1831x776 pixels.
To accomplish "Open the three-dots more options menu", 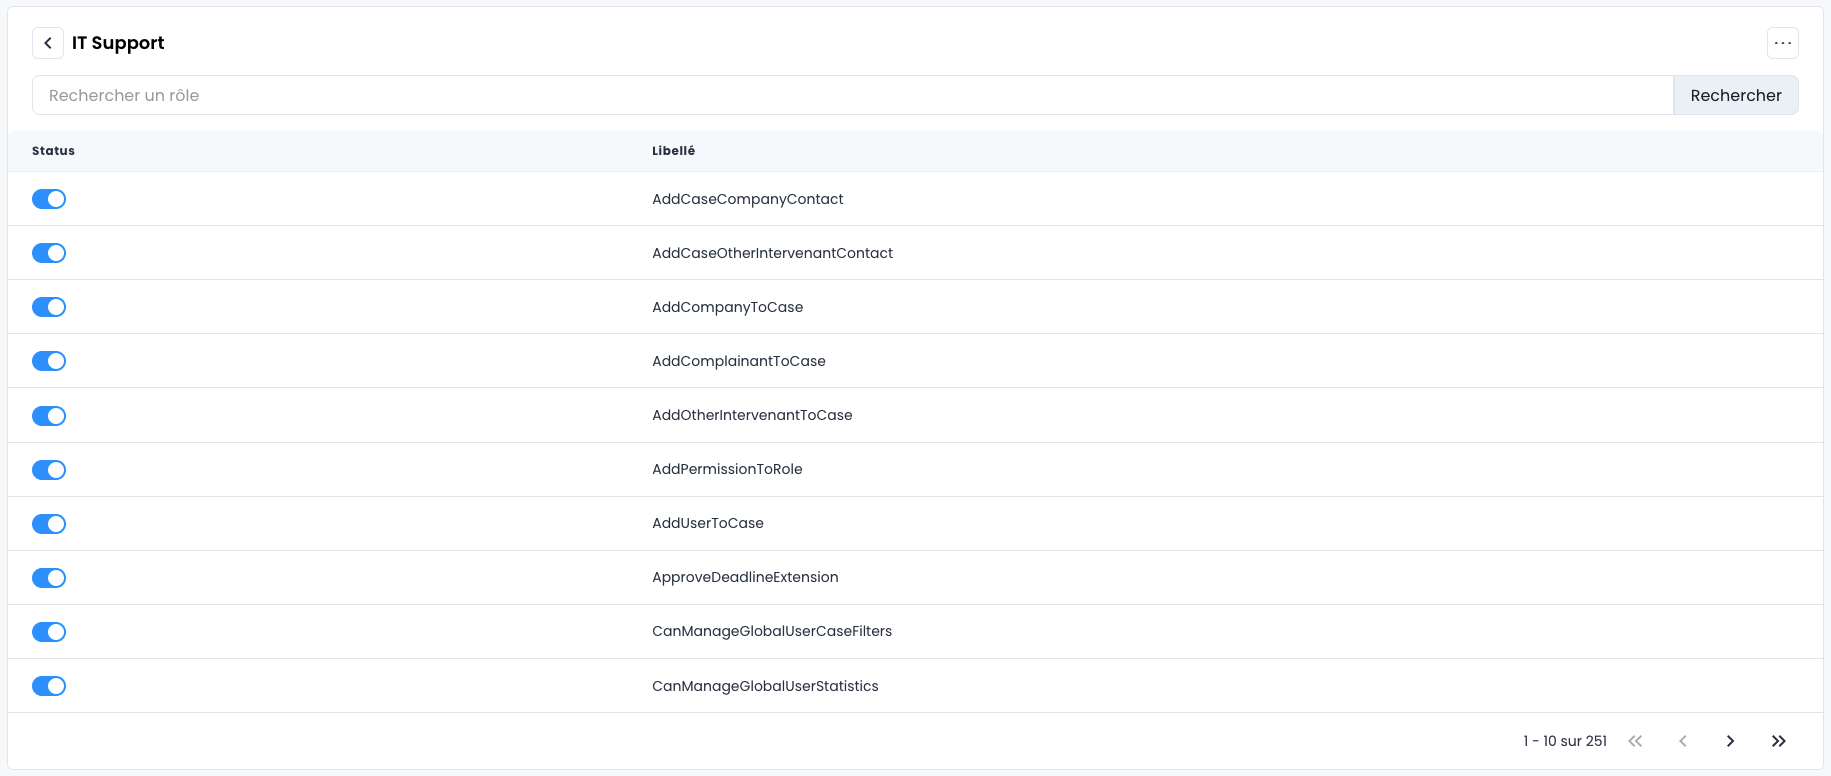I will click(x=1782, y=43).
